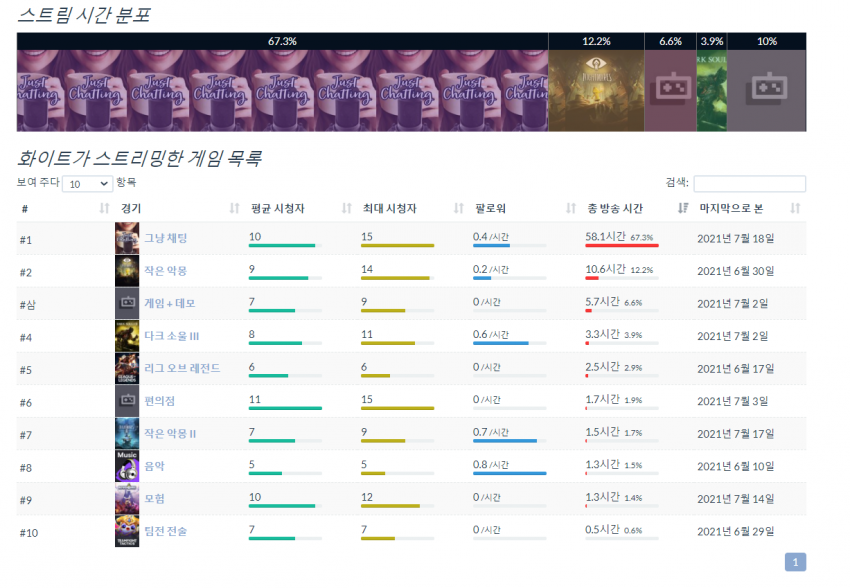
Task: Sort by 경기 column sort arrows
Action: pos(234,209)
